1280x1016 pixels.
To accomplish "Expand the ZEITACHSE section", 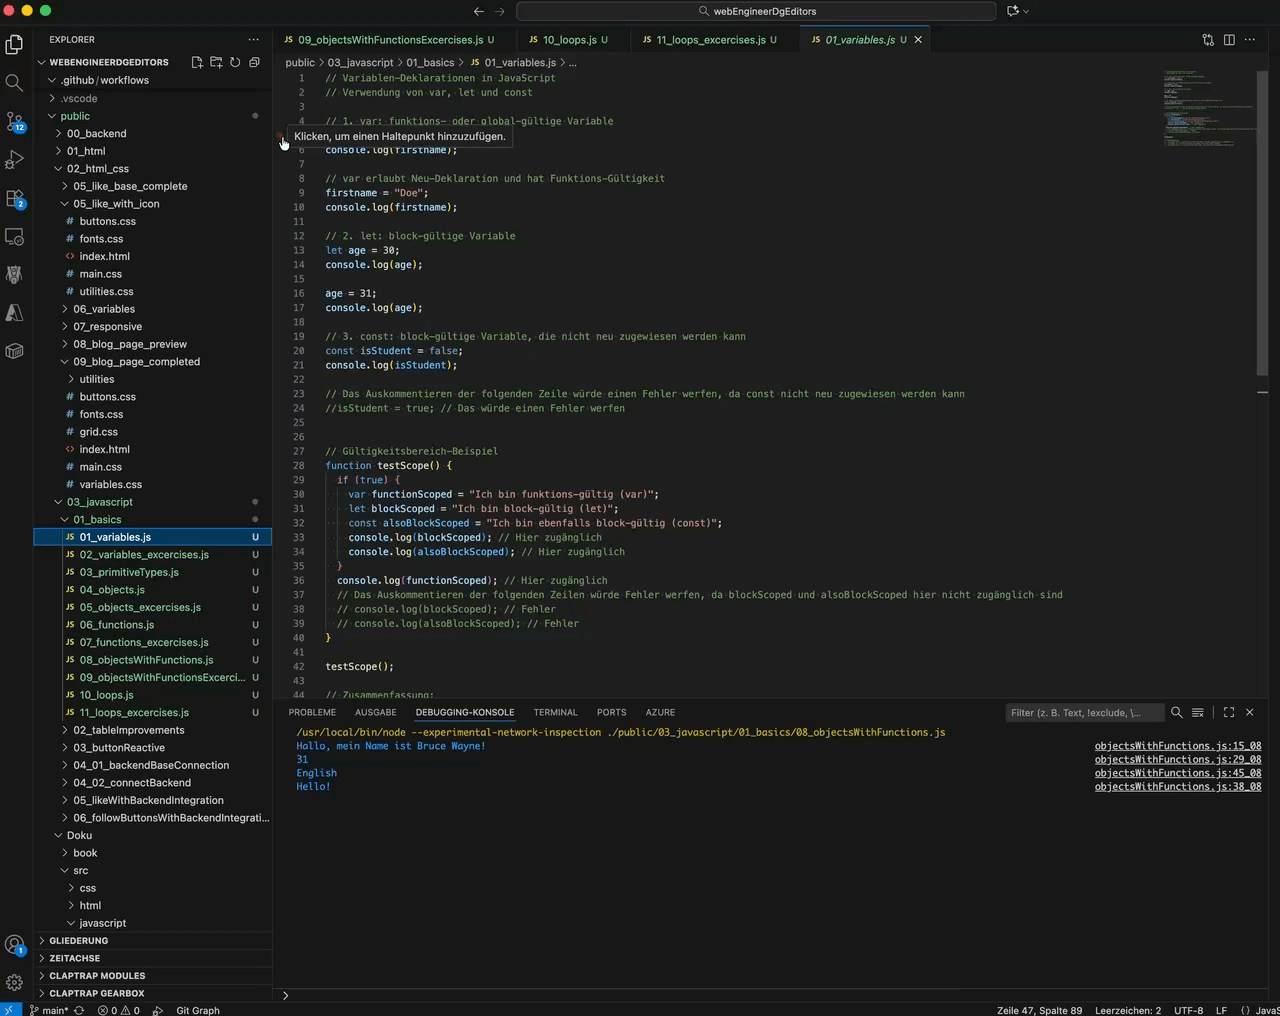I will (x=77, y=957).
